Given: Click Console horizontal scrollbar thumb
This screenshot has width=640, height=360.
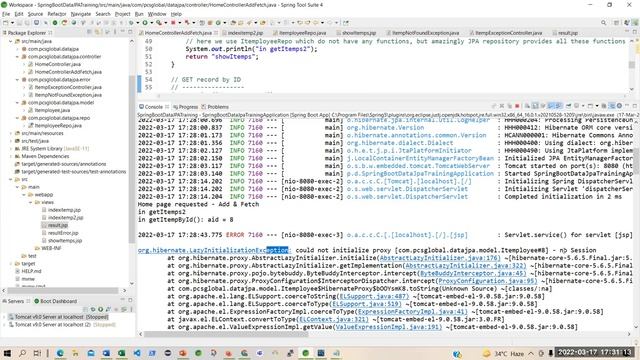Looking at the screenshot, I should [226, 334].
